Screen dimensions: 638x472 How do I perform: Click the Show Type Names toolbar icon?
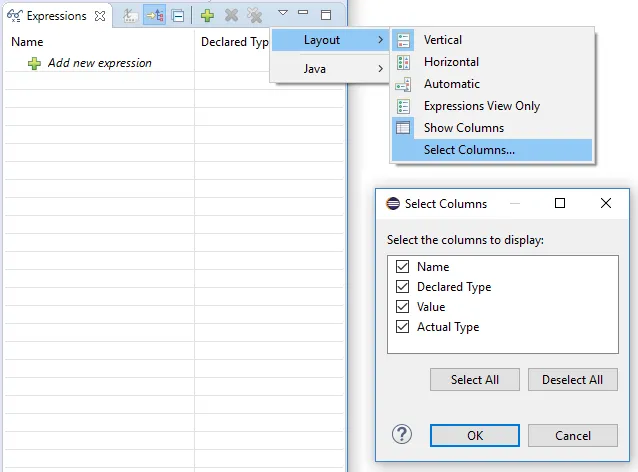click(x=130, y=16)
